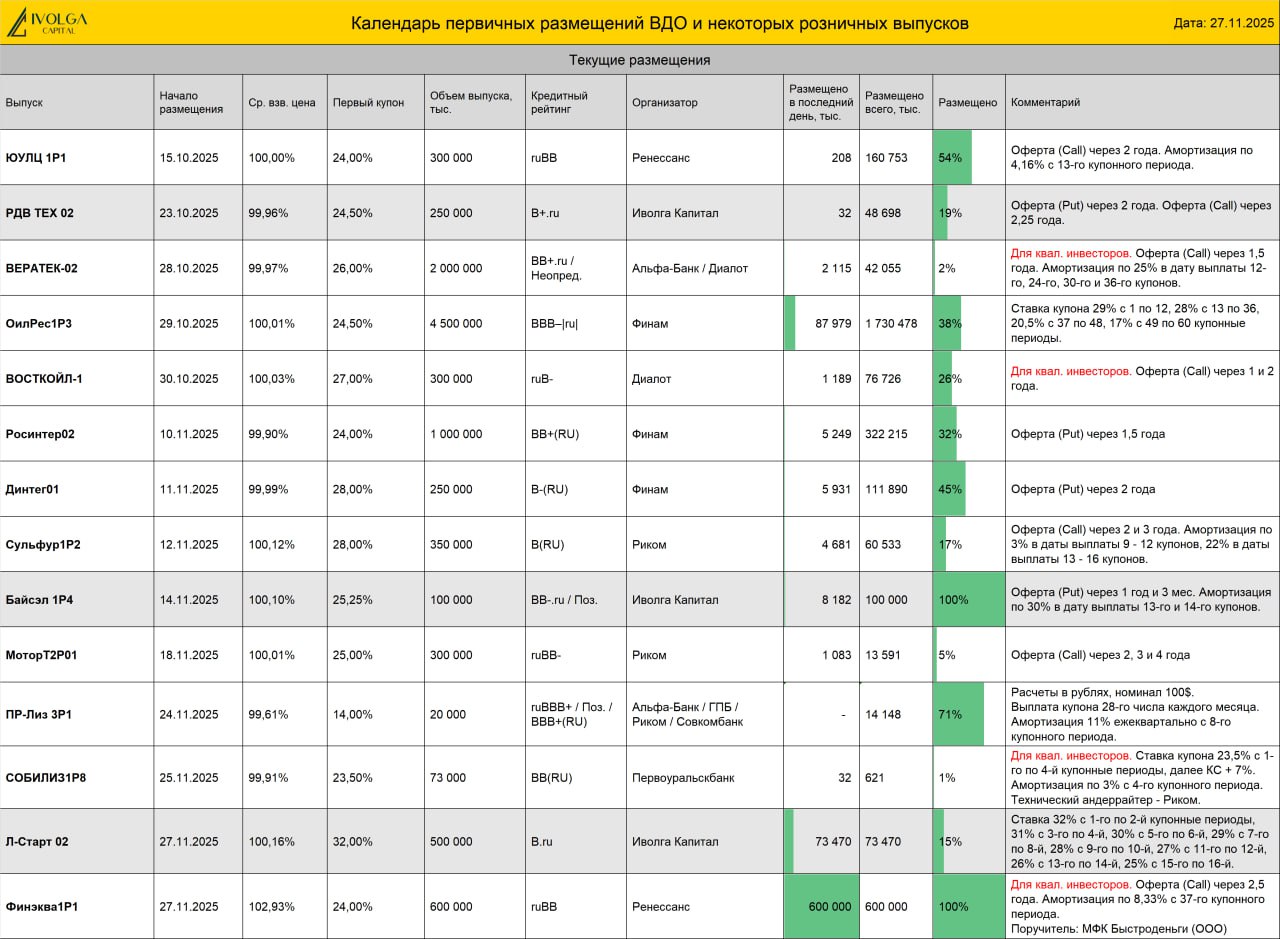Click start date 23.10.2025 for РДВ ТЕХ 02
This screenshot has height=939, width=1280.
pyautogui.click(x=189, y=213)
